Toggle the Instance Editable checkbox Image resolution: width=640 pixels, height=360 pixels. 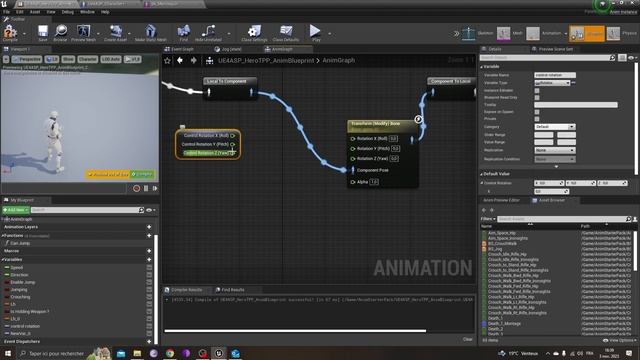[537, 91]
